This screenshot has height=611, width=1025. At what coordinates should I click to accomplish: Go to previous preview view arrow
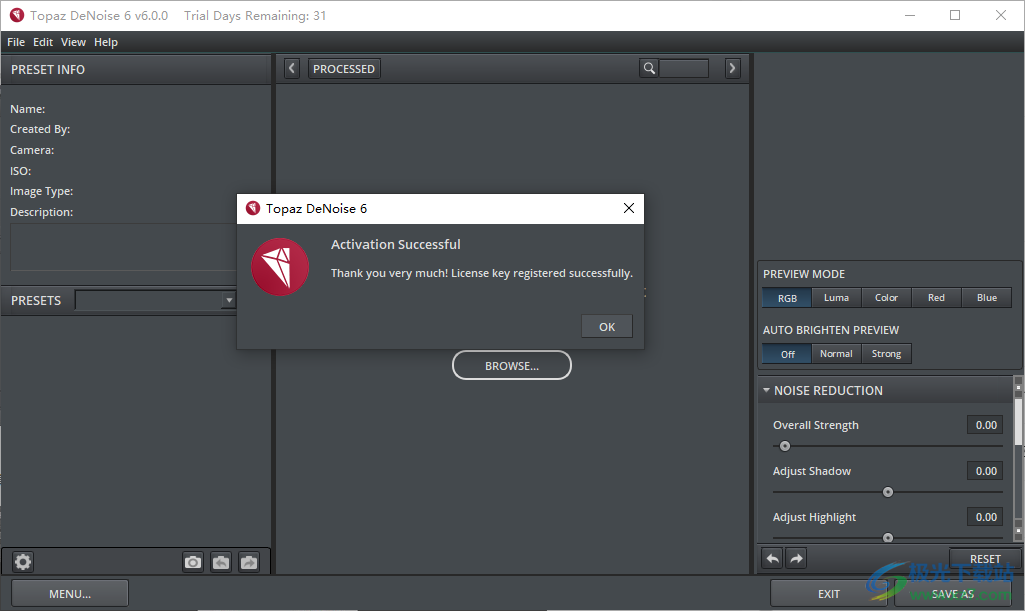(291, 68)
